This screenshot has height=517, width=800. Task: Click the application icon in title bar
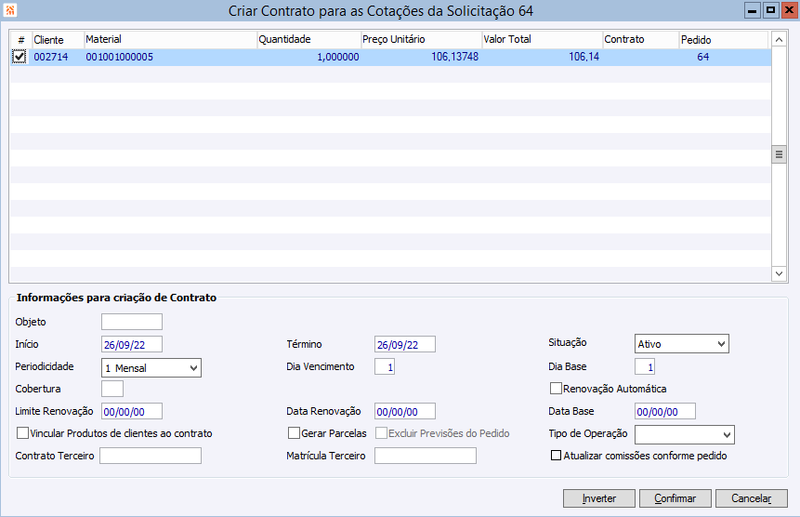(10, 10)
